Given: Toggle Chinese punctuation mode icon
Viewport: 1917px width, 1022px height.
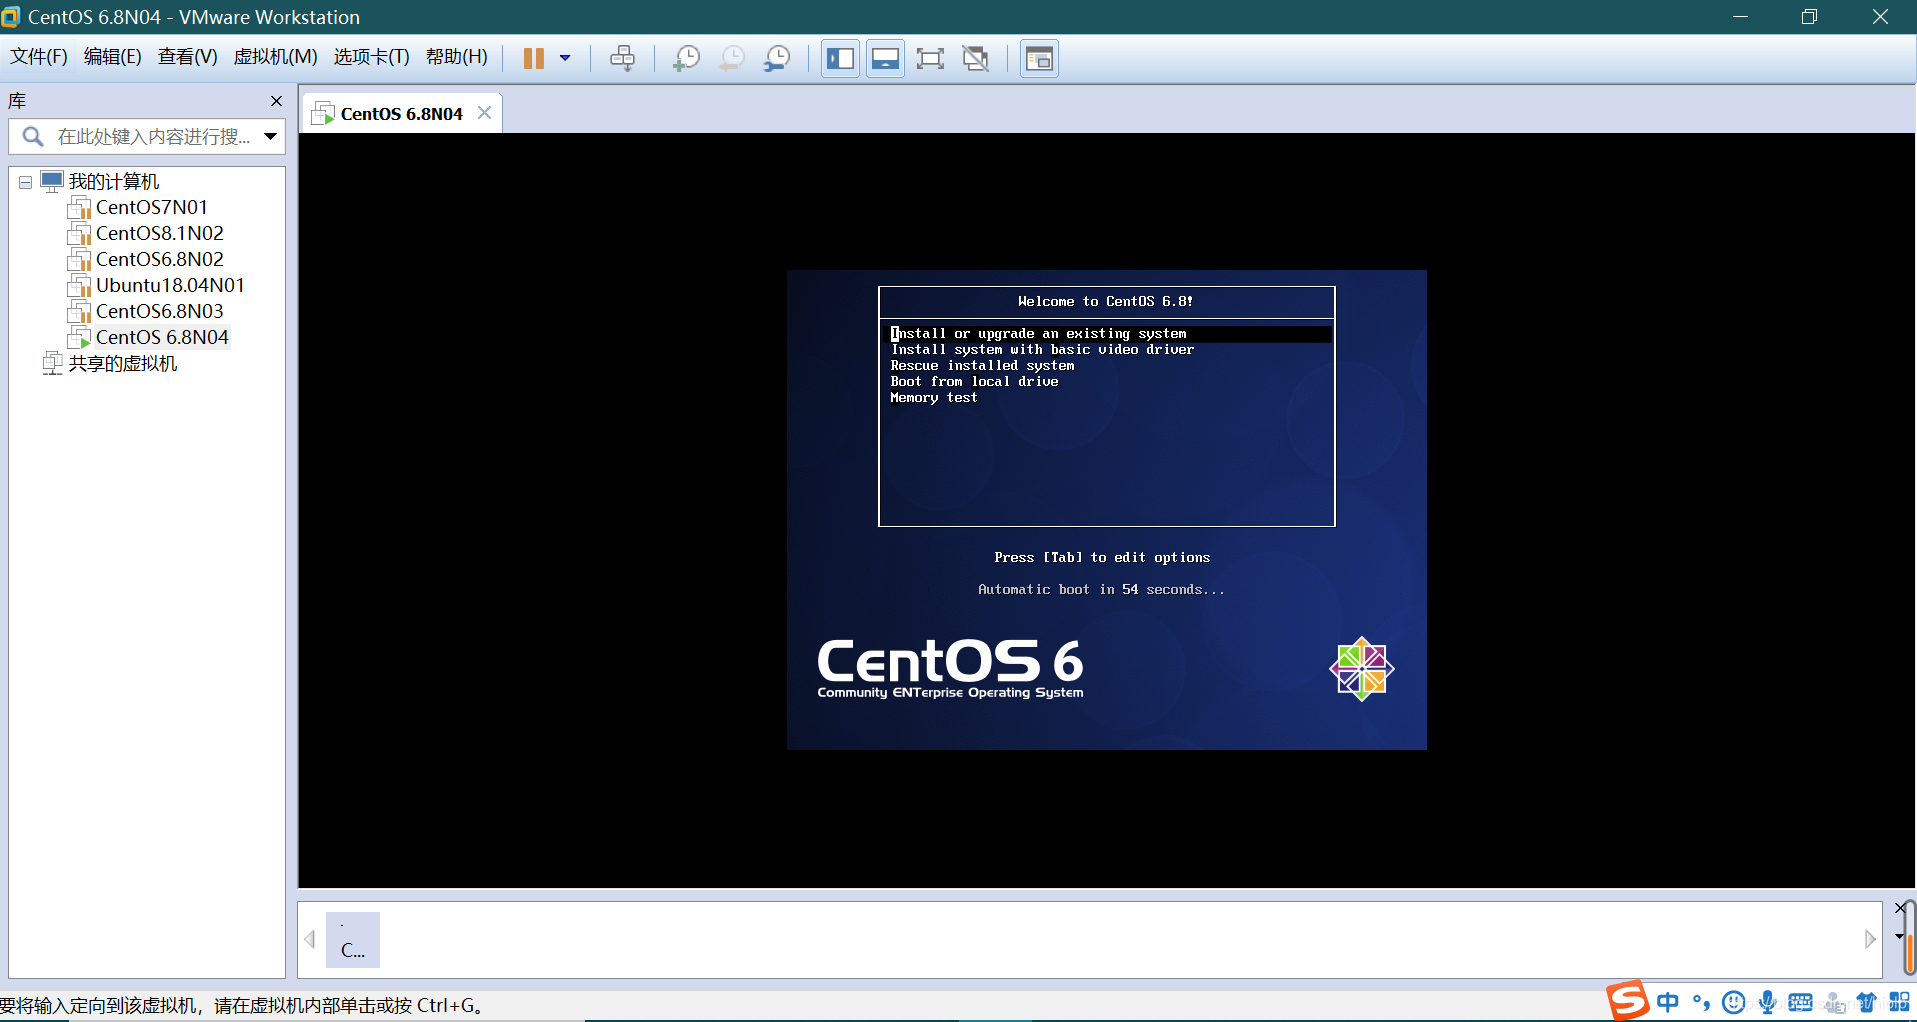Looking at the screenshot, I should pos(1701,1002).
